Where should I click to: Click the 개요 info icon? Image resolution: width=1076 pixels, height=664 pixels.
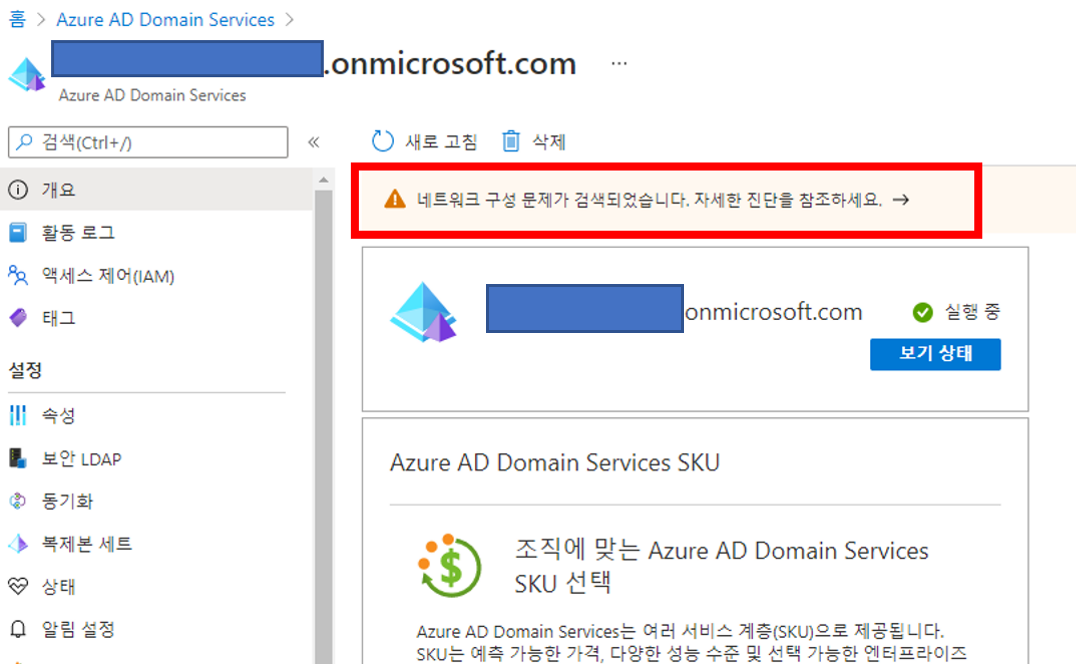coord(18,189)
